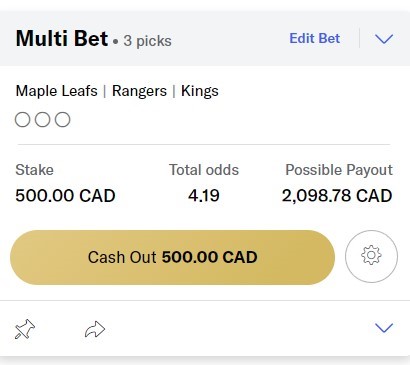Select the first pick status circle
The image size is (410, 365).
[23, 120]
